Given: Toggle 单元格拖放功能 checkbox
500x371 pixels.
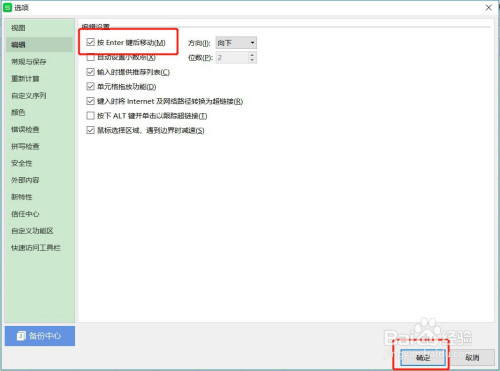Looking at the screenshot, I should [x=90, y=87].
